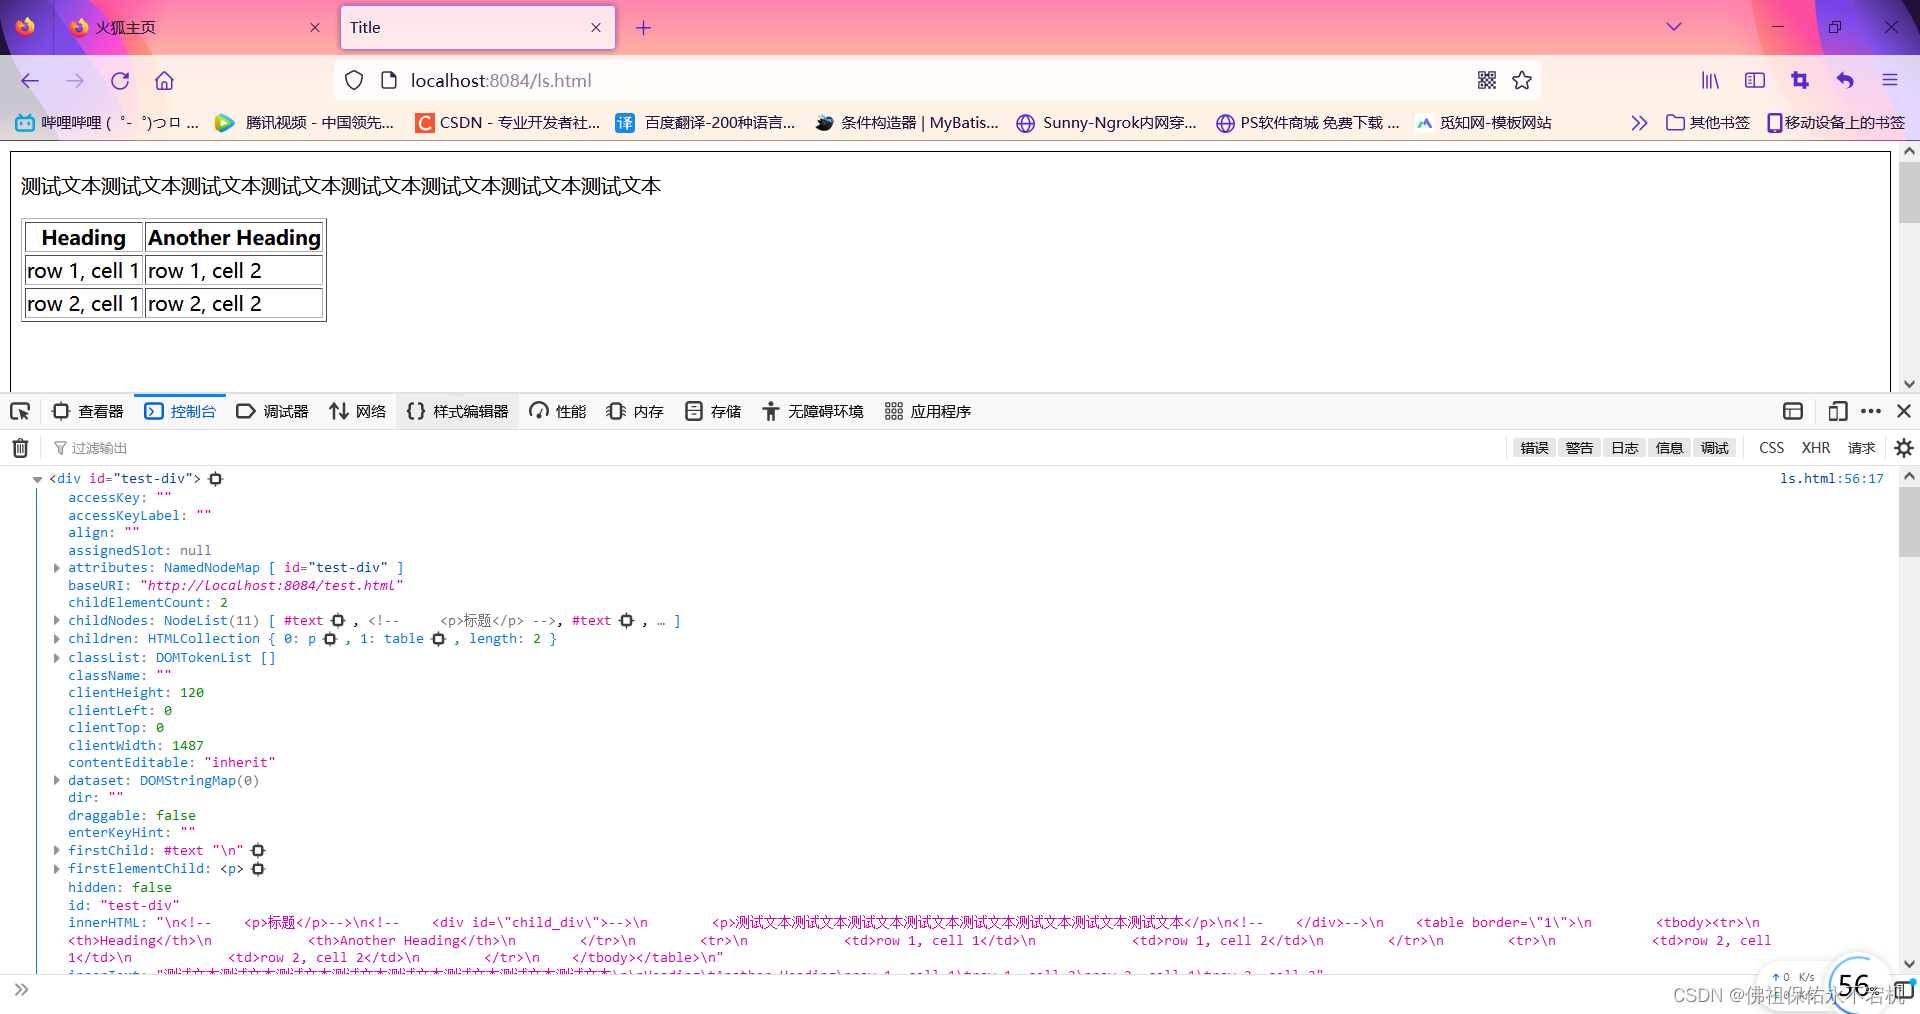1920x1014 pixels.
Task: Switch to the 调试器 debugger tab
Action: [x=272, y=411]
